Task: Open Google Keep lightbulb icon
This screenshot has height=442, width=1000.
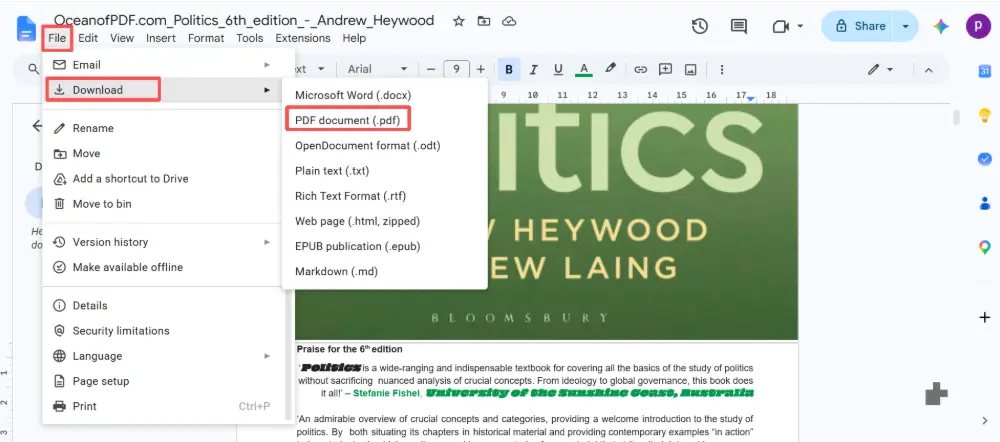Action: click(x=985, y=115)
